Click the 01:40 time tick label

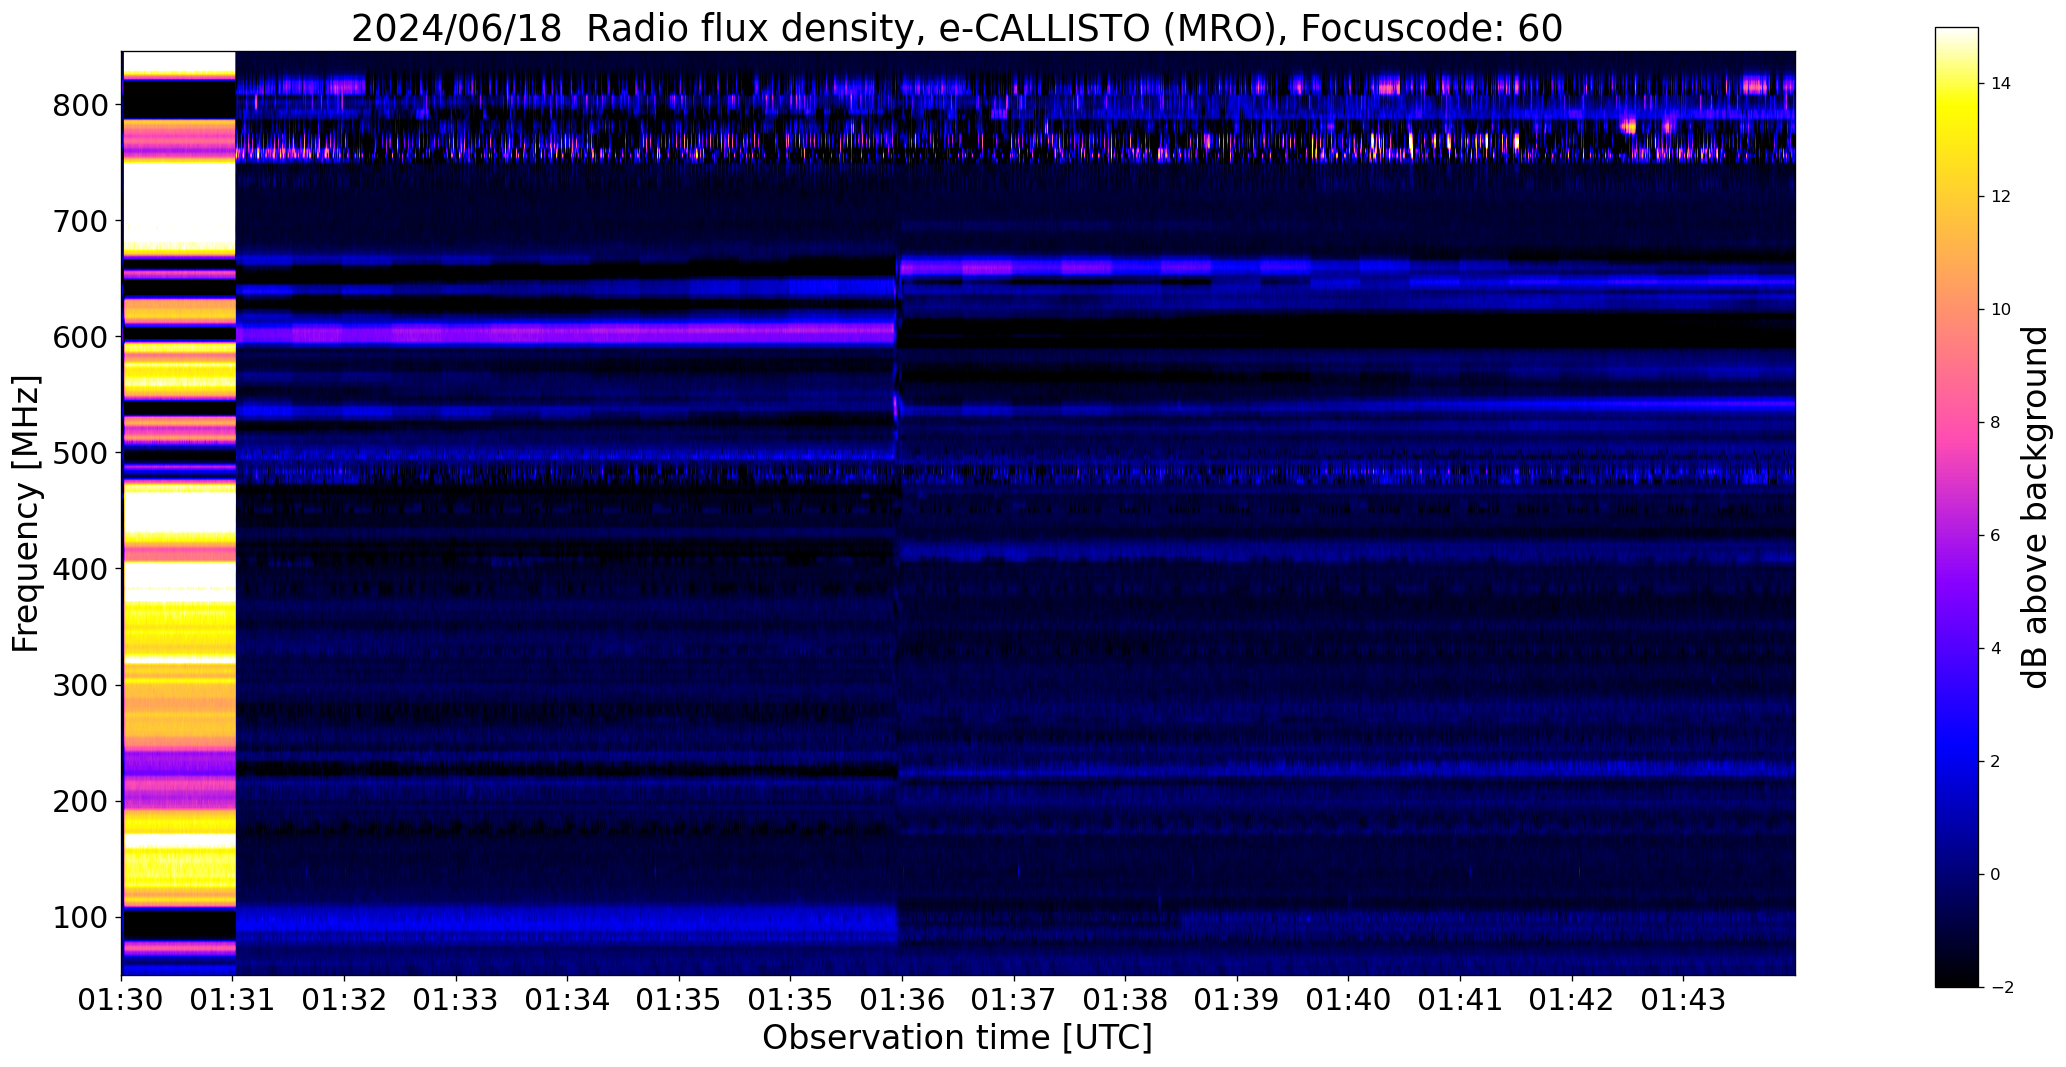1349,1000
